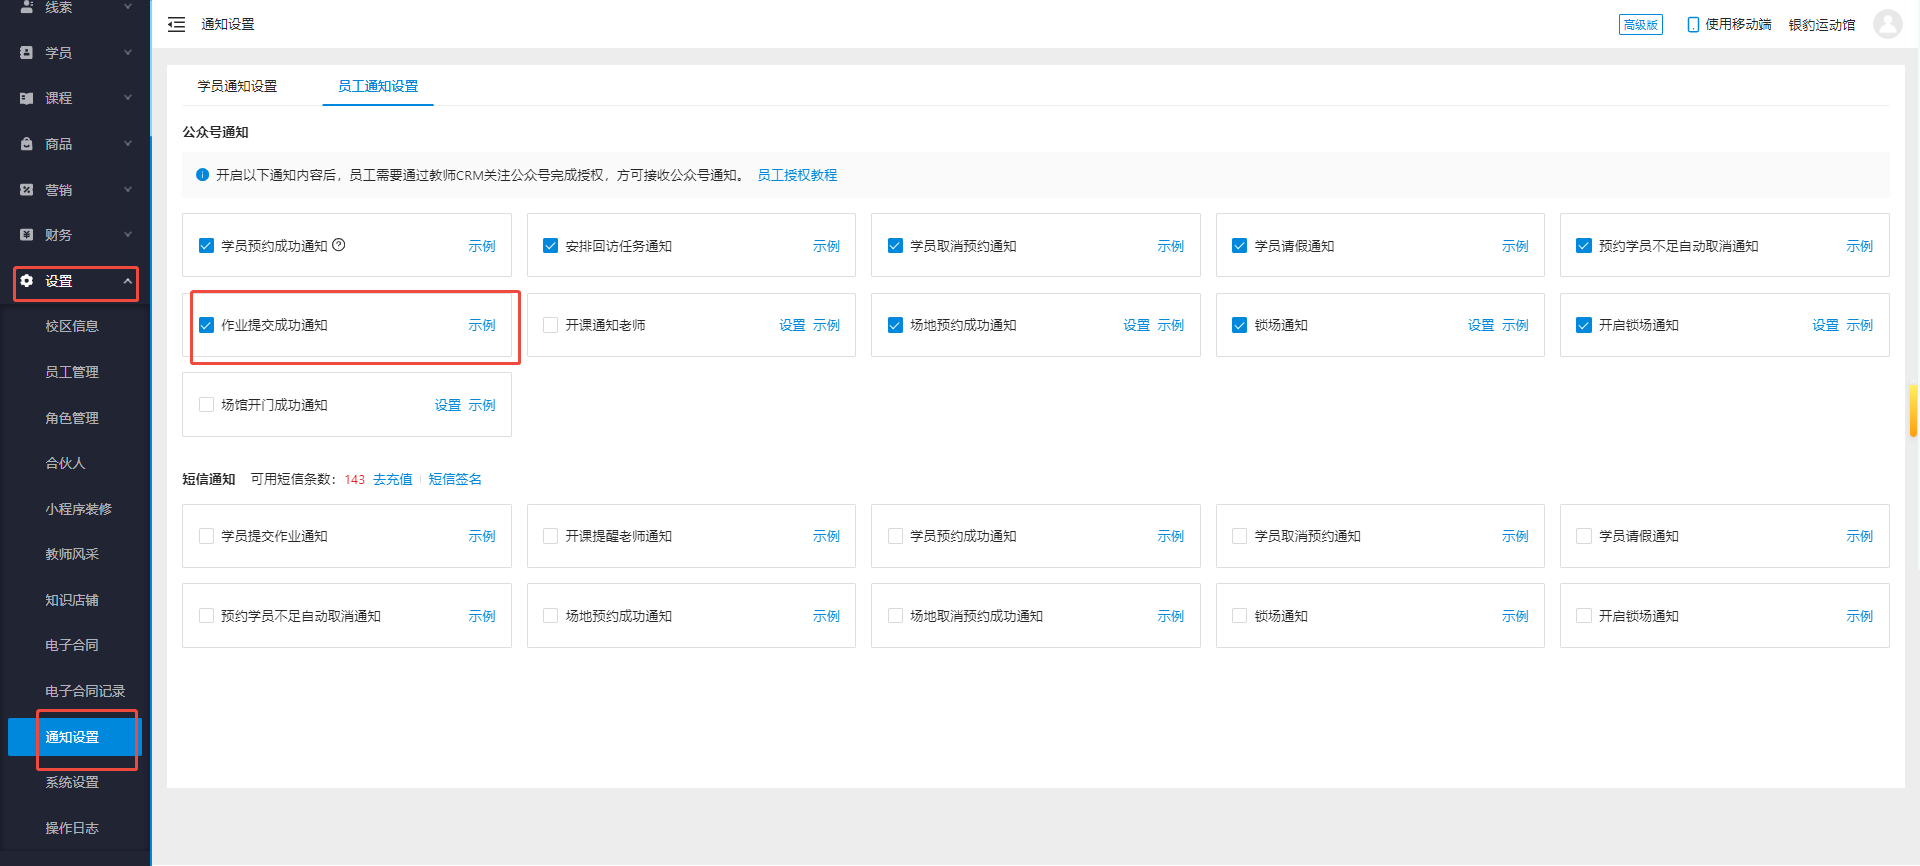Open 角色管理 in sidebar
The width and height of the screenshot is (1920, 866).
point(72,418)
